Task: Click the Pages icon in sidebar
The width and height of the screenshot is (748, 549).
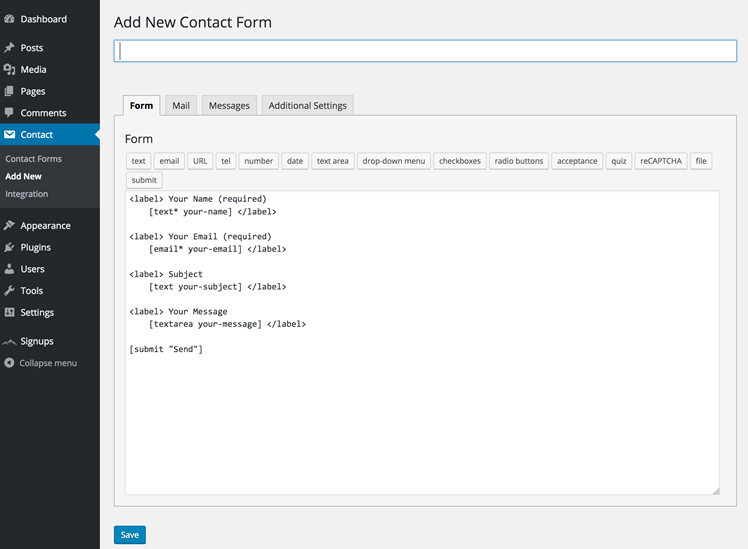Action: 10,92
